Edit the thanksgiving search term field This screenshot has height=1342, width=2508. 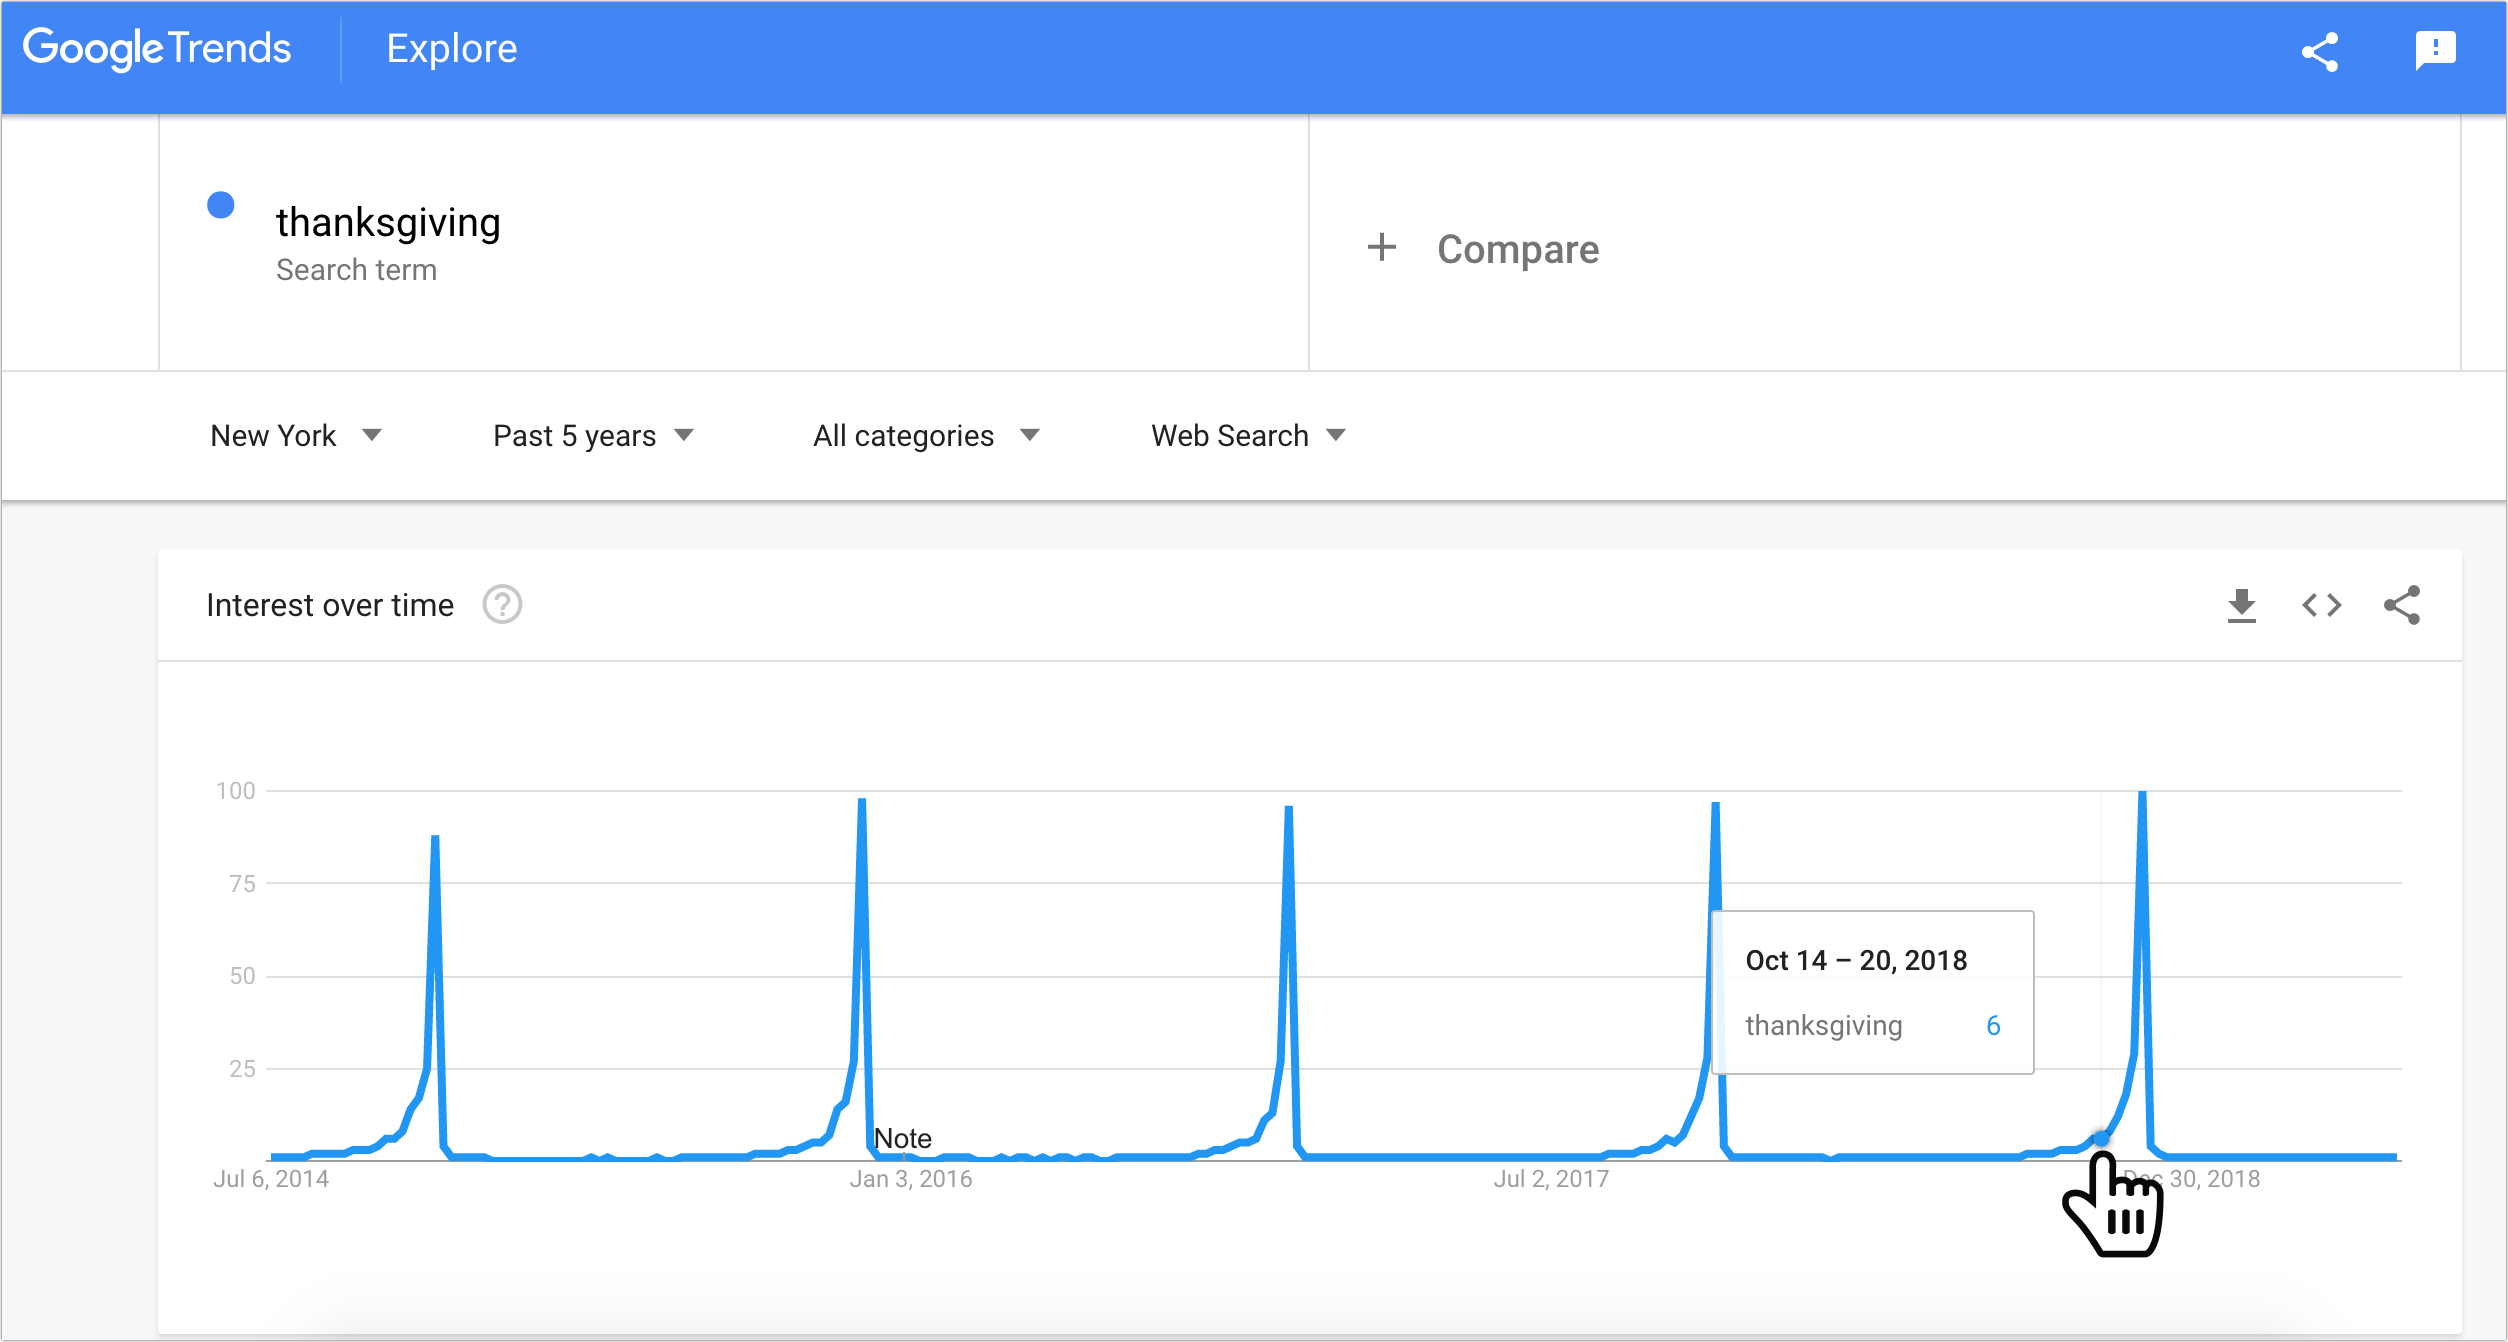pyautogui.click(x=388, y=223)
